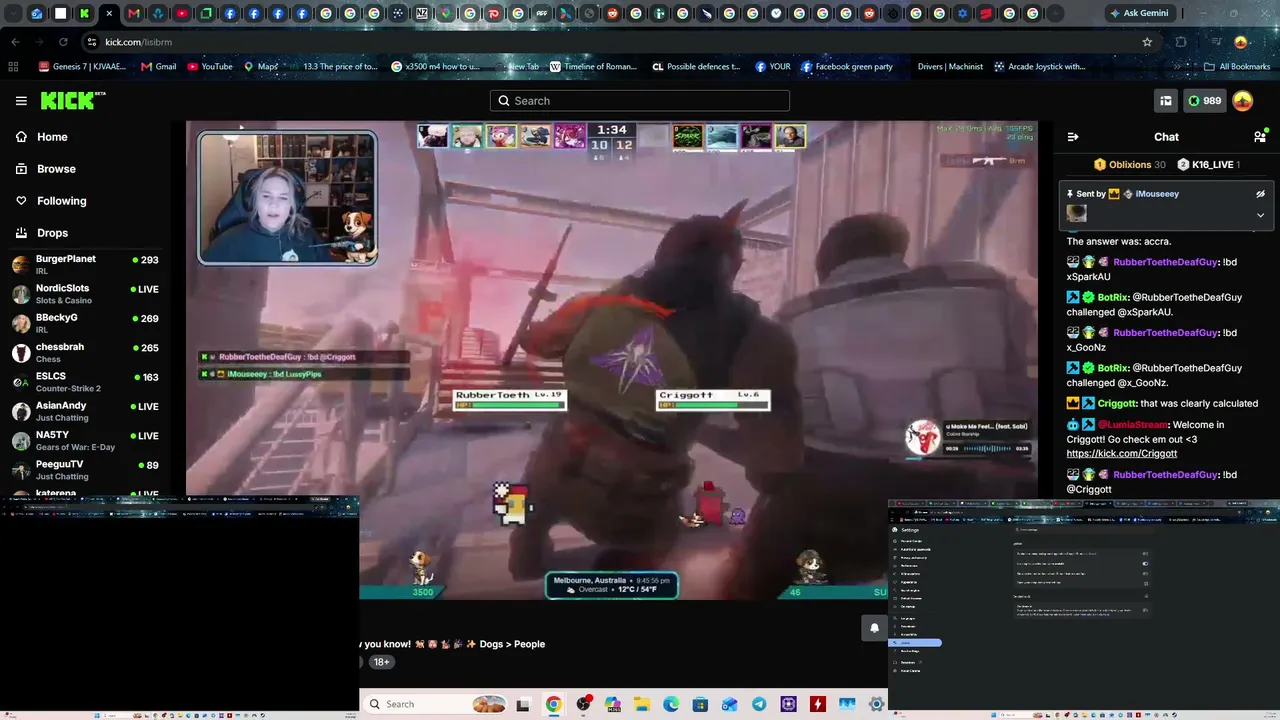This screenshot has width=1280, height=720.
Task: Open Google Chrome from the taskbar
Action: tap(553, 704)
